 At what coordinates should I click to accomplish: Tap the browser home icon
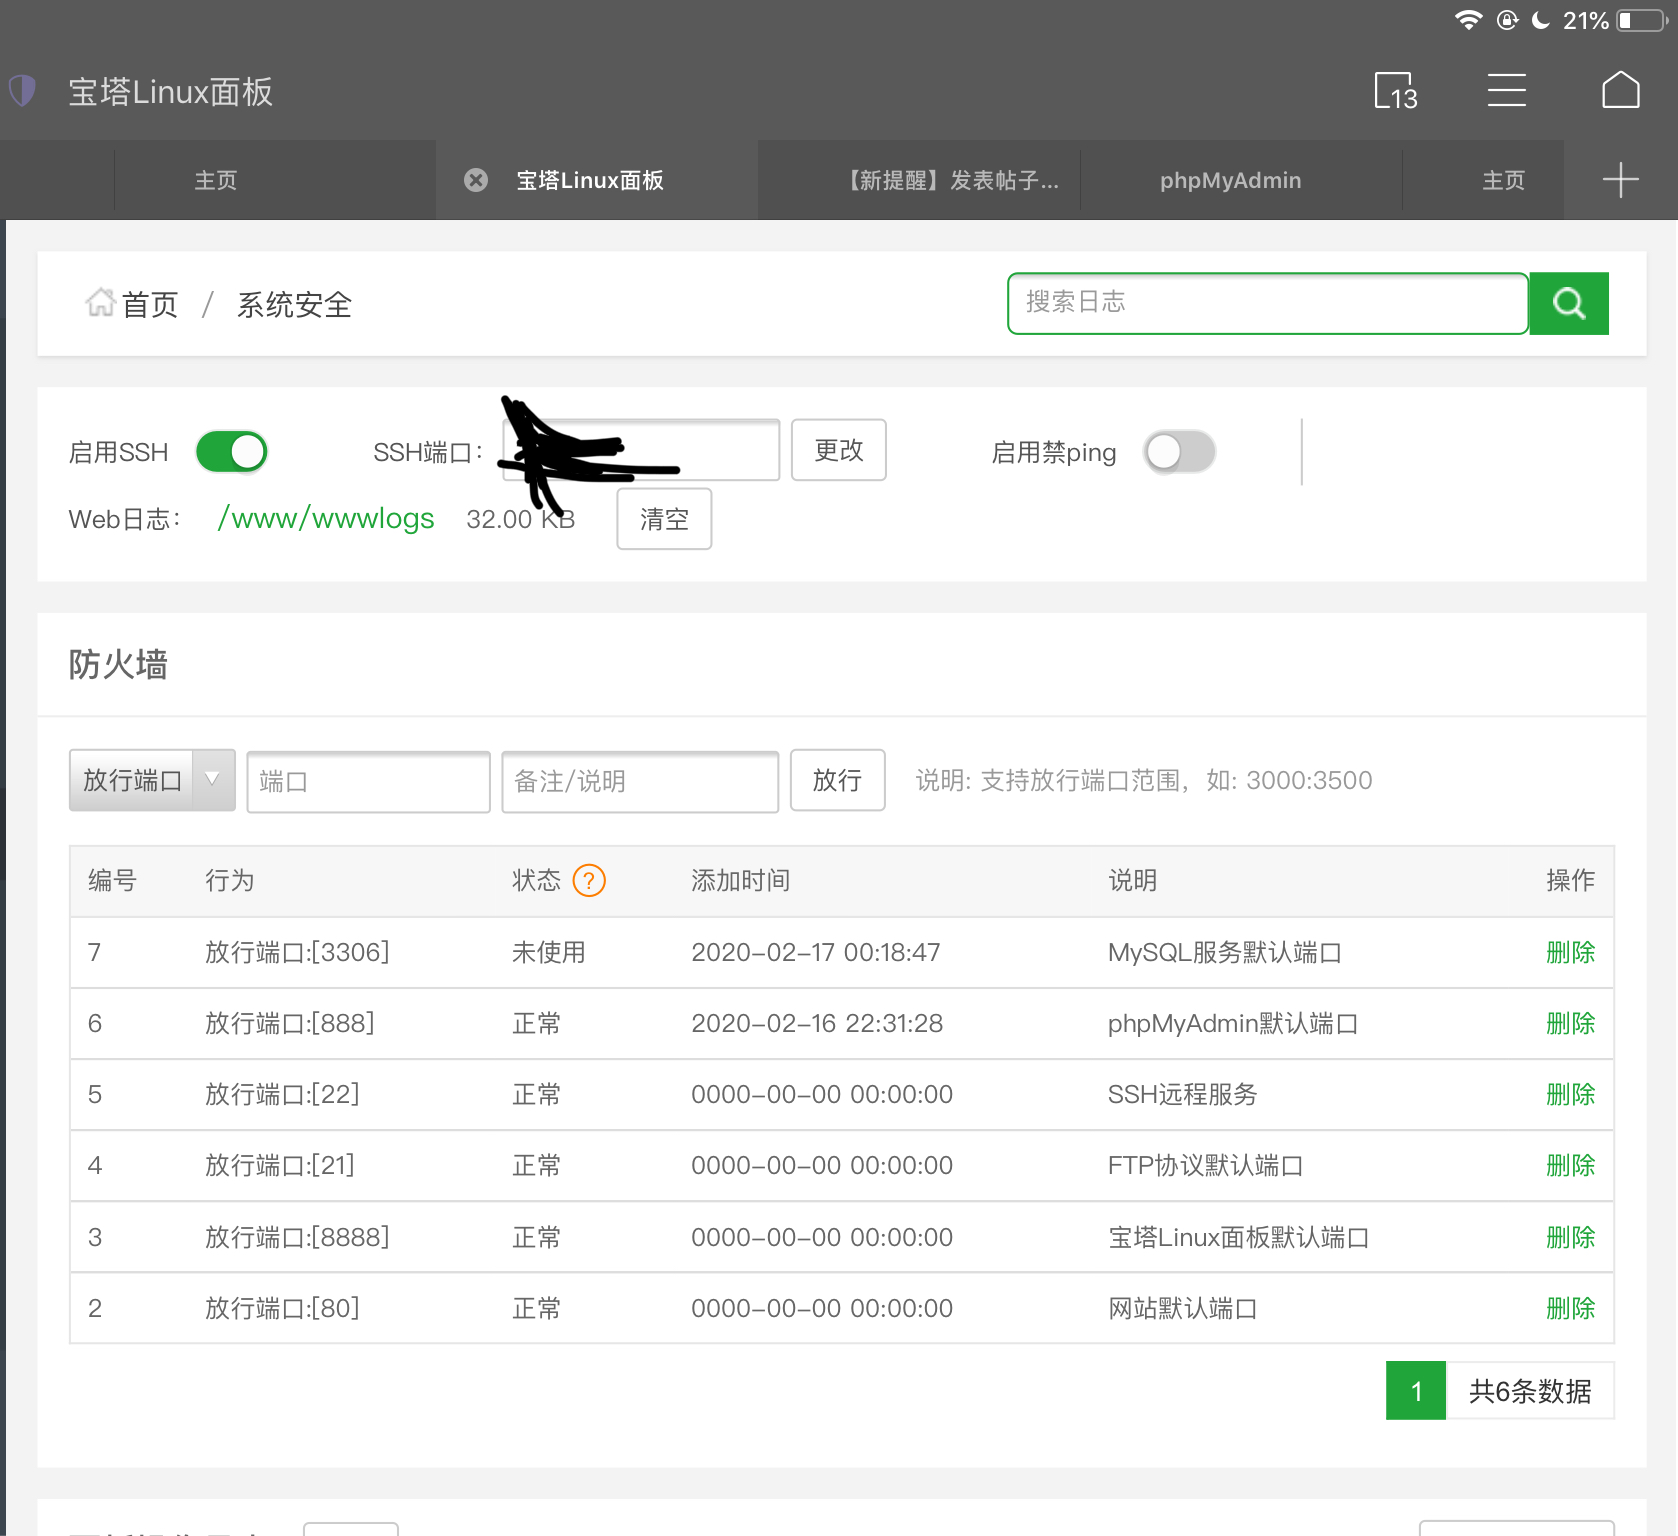click(1620, 91)
